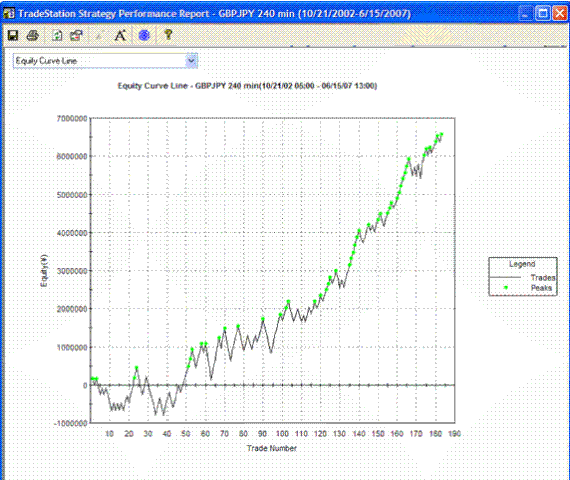This screenshot has height=480, width=570.
Task: Click the chart title 'Equity Curve Line - GBPJPY 240 min'
Action: point(247,86)
